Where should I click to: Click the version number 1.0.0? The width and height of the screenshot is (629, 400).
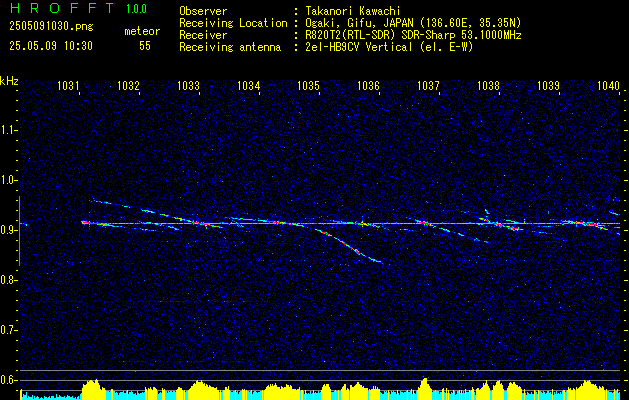(136, 8)
